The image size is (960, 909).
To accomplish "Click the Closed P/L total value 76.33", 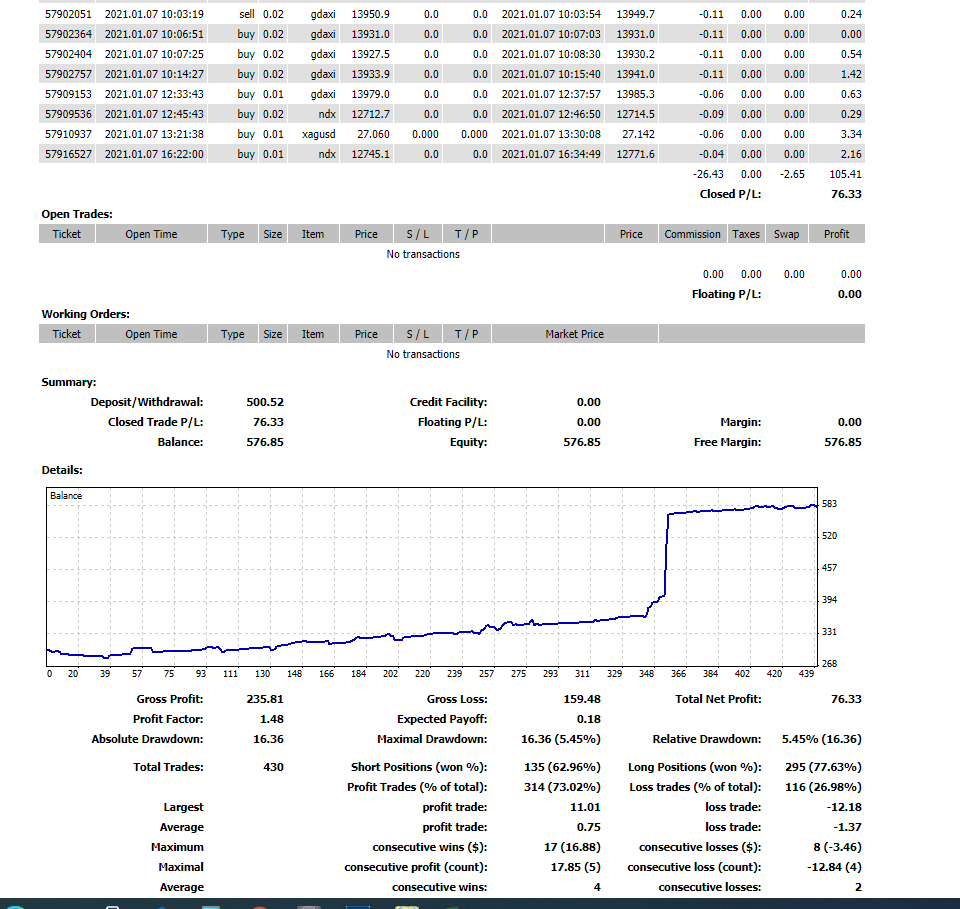I will tap(845, 194).
